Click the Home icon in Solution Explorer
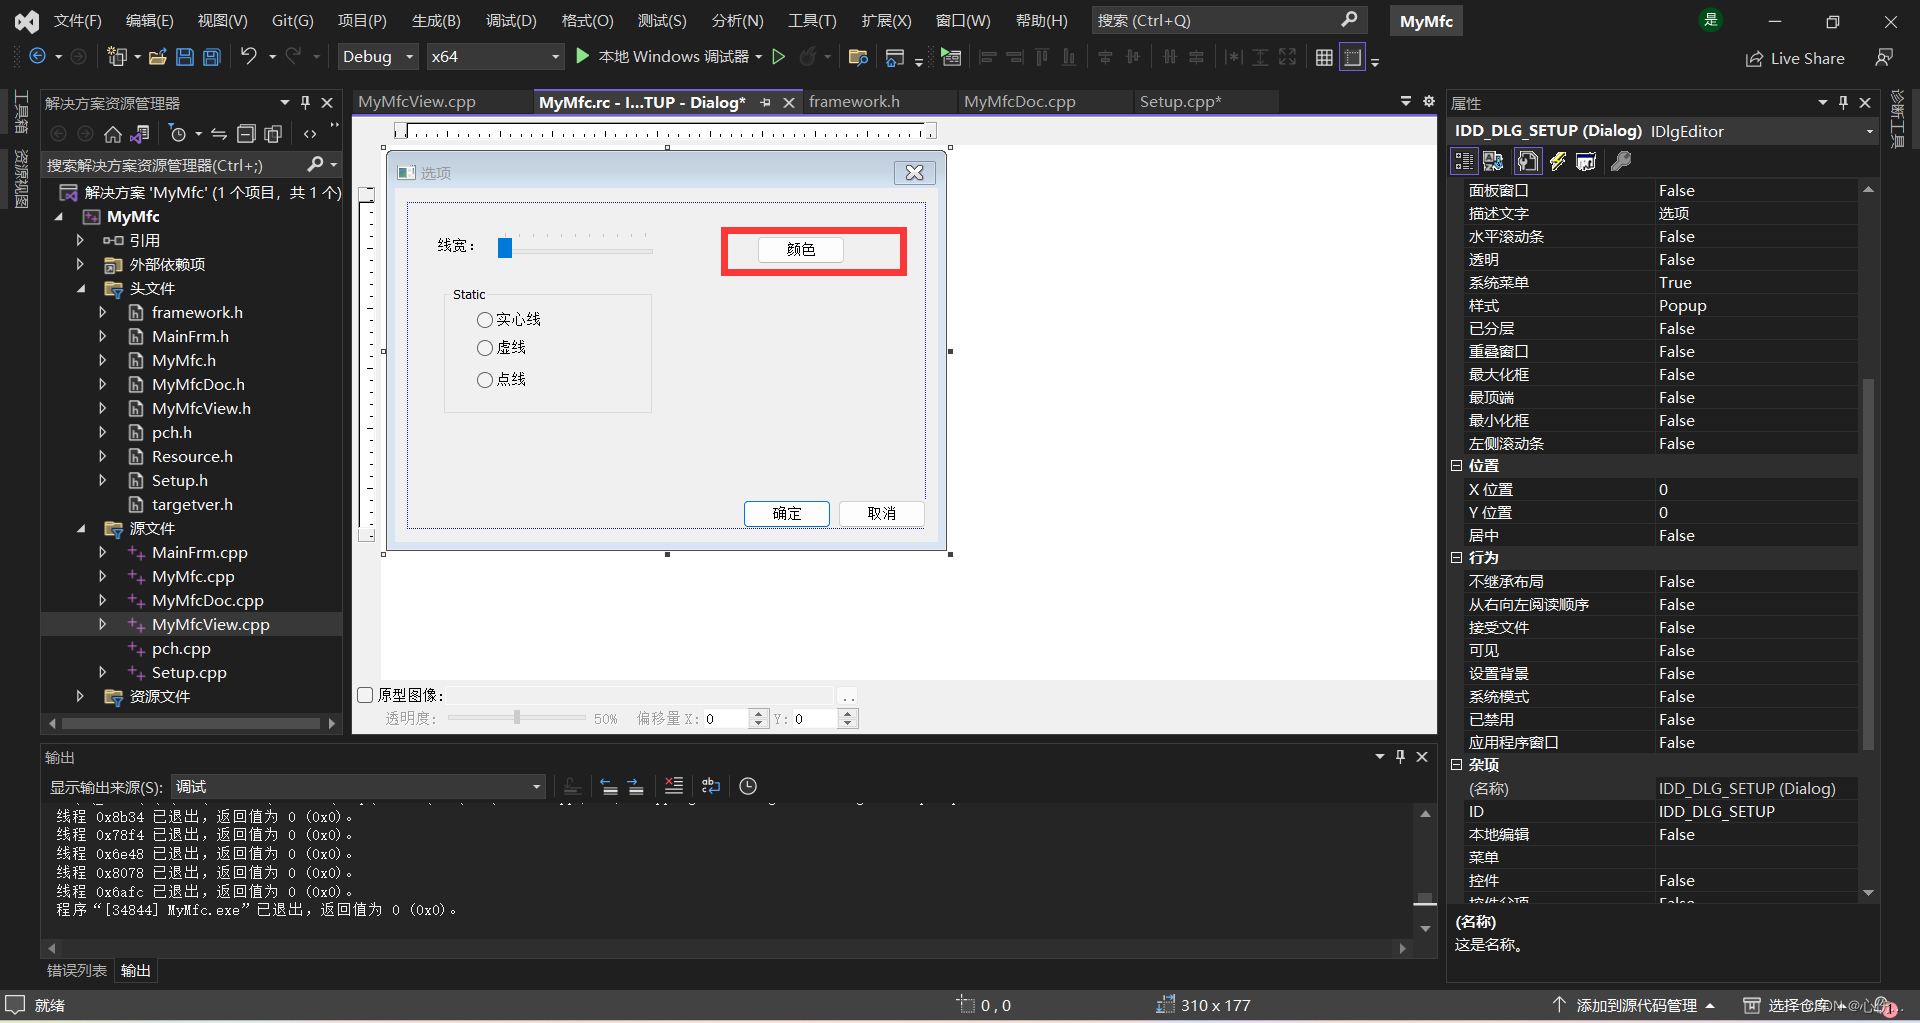 [113, 133]
